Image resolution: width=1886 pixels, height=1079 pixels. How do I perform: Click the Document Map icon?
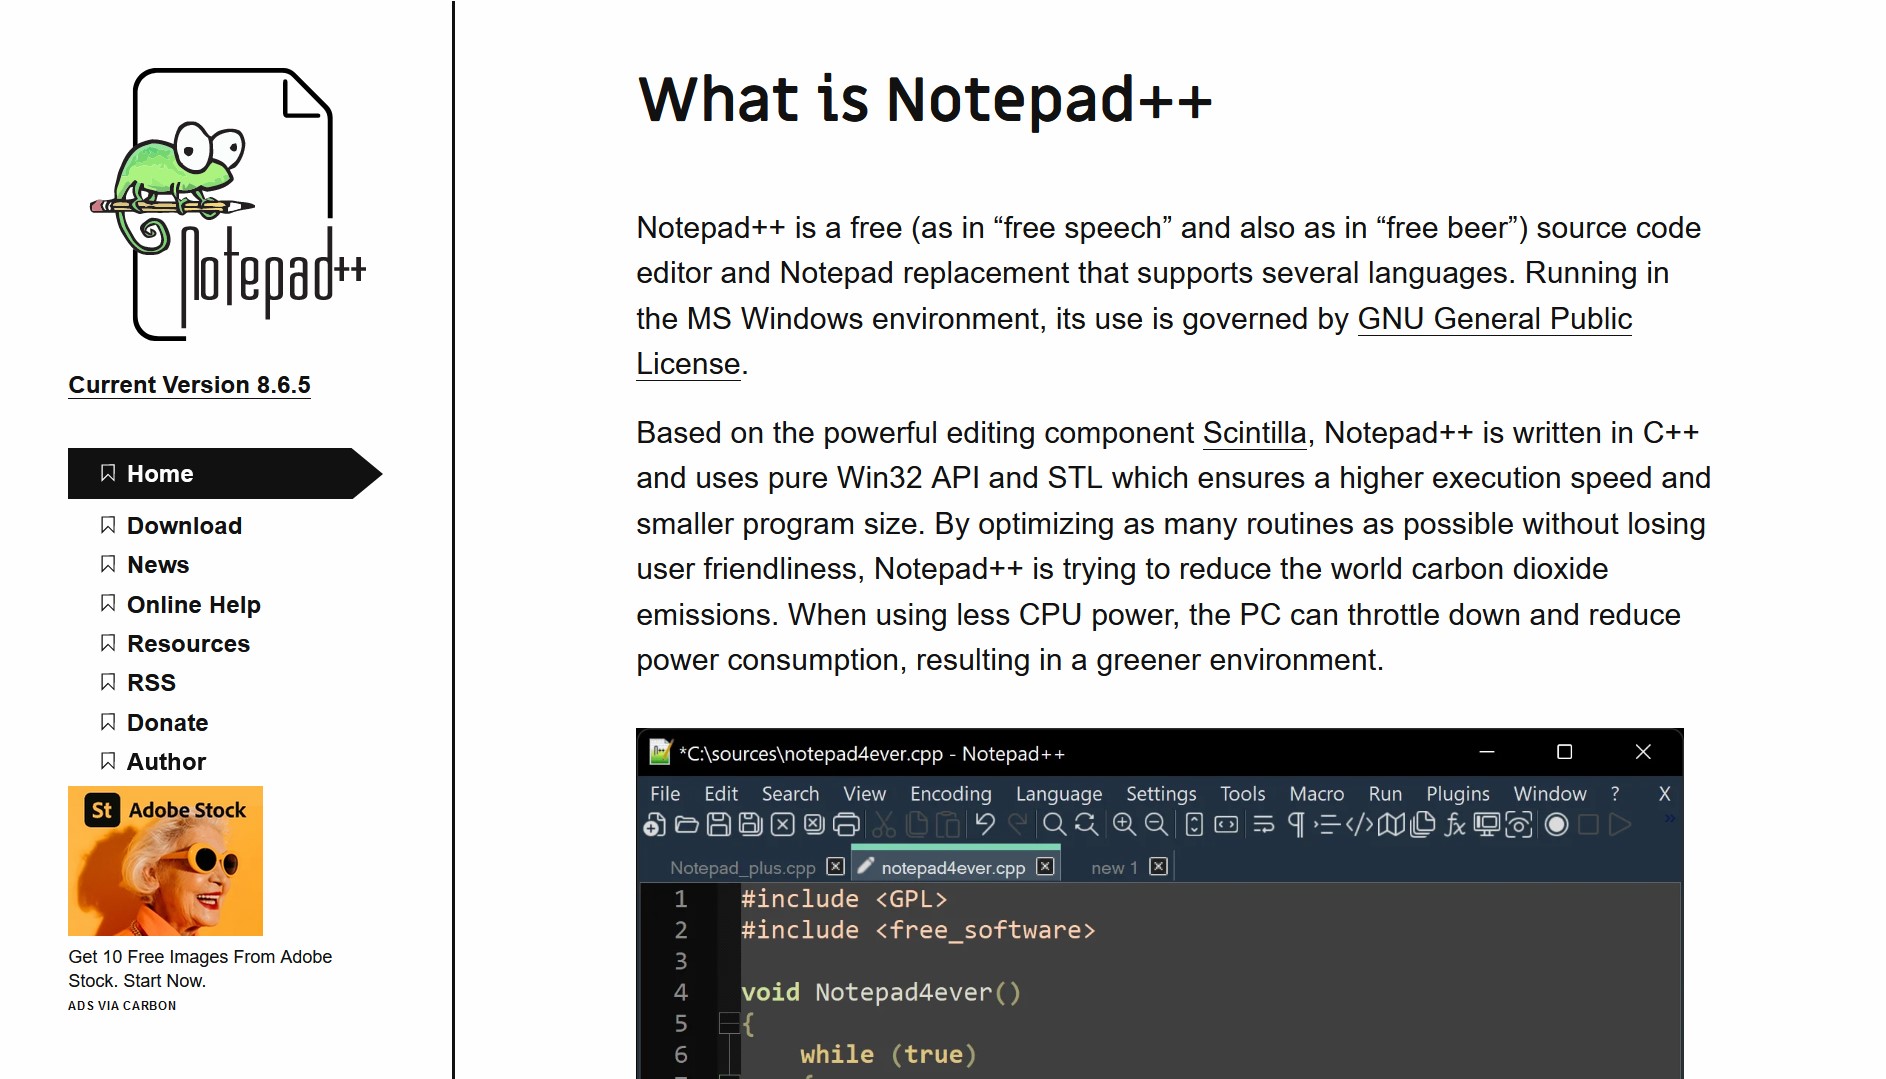pos(1391,825)
